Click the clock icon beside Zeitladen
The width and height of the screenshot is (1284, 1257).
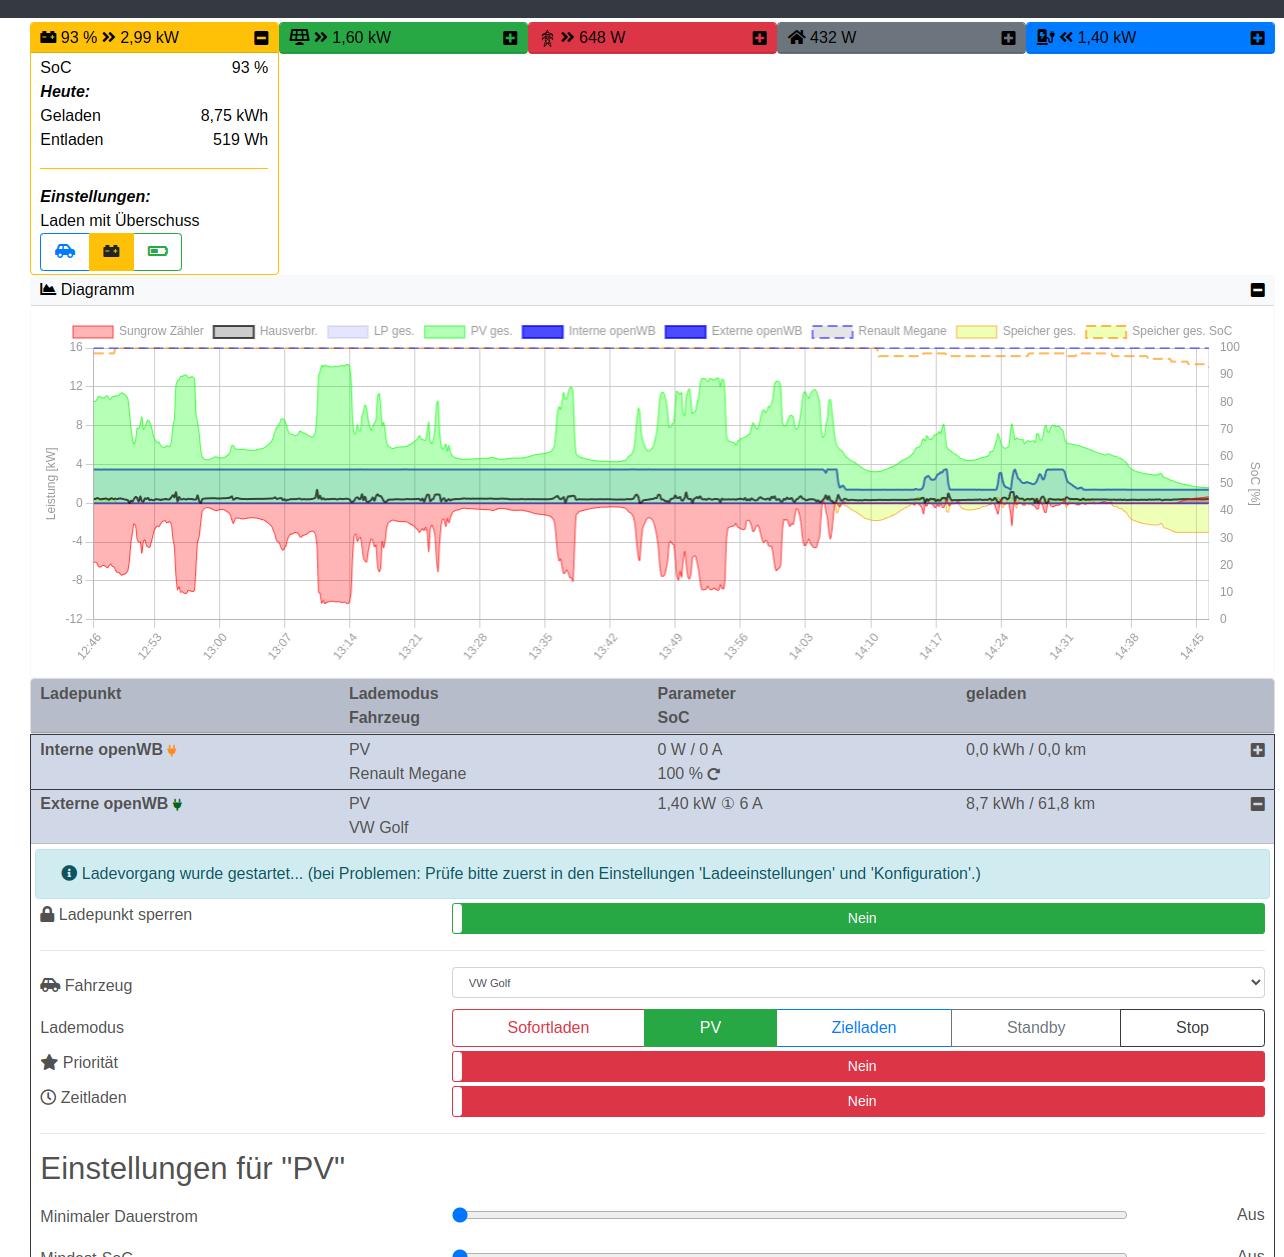point(48,1097)
